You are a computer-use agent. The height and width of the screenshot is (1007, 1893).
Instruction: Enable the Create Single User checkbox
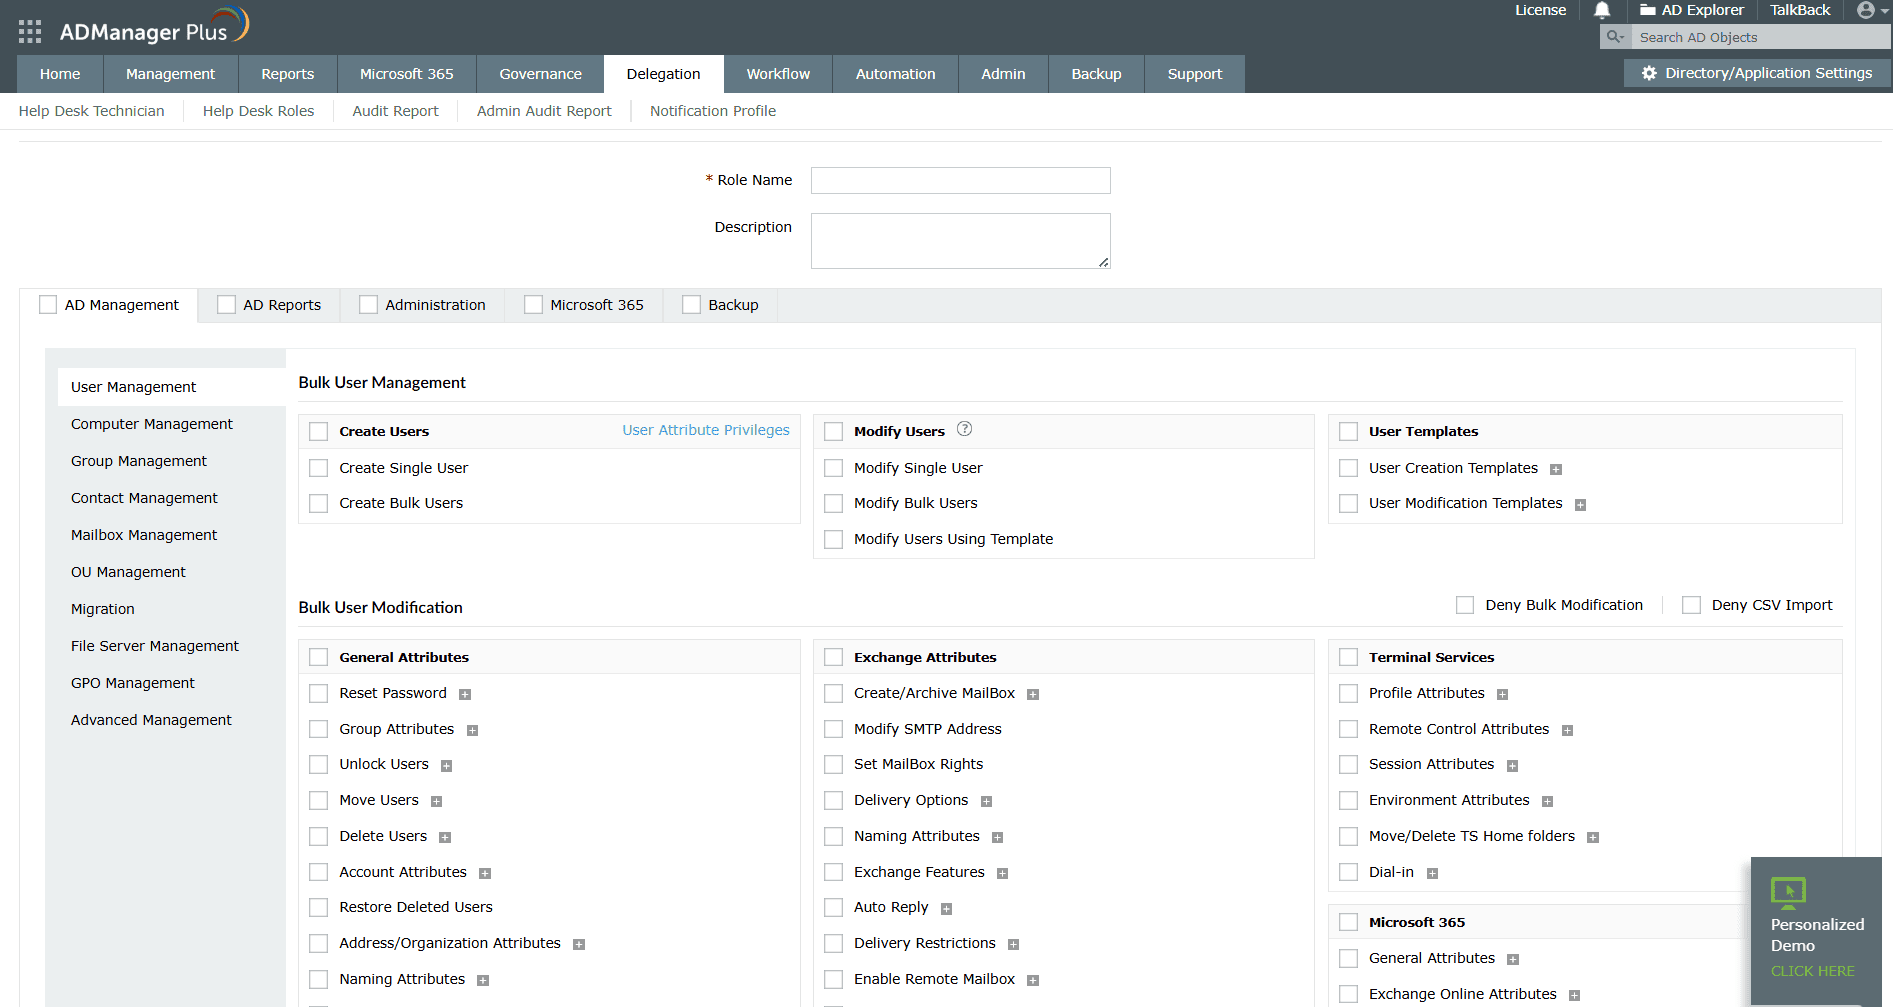point(318,467)
